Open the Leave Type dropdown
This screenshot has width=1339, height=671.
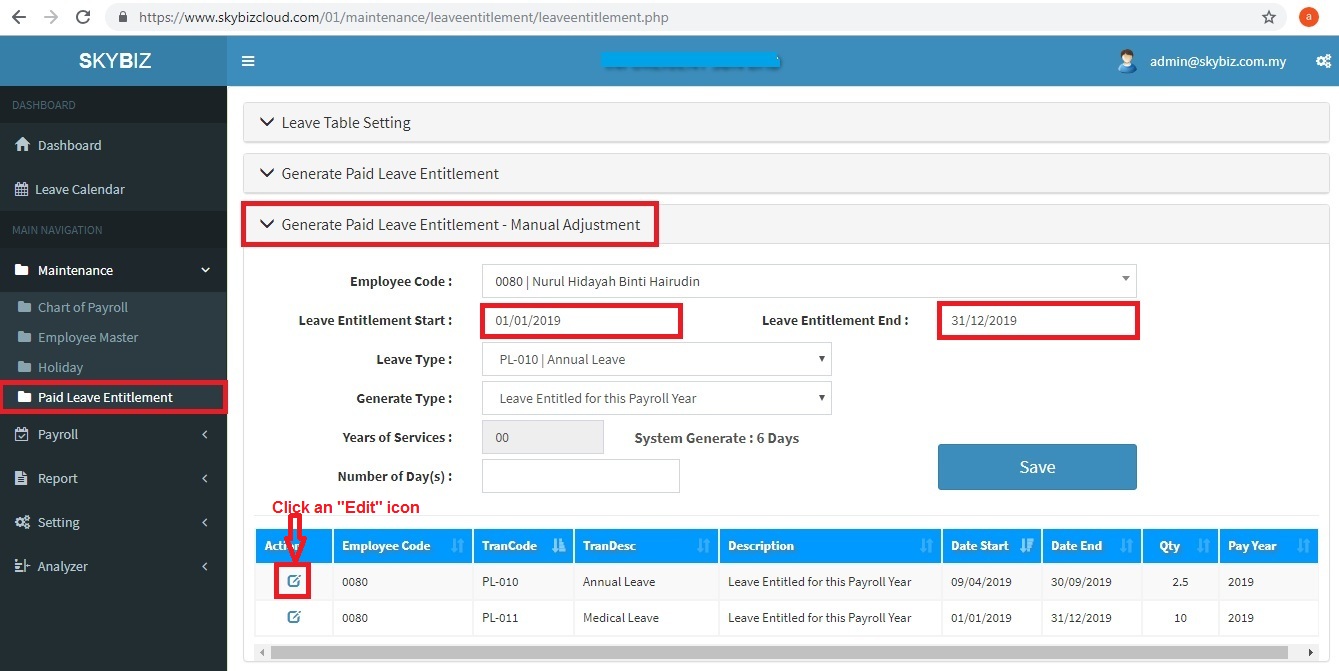tap(656, 360)
